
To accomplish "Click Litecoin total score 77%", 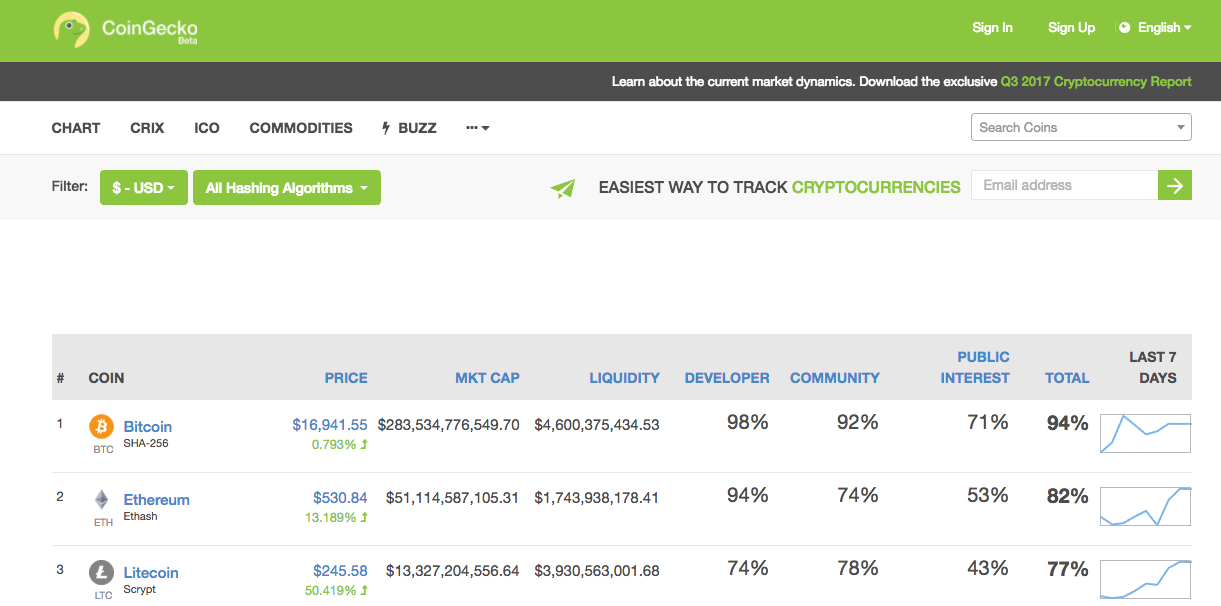I will click(x=1068, y=569).
